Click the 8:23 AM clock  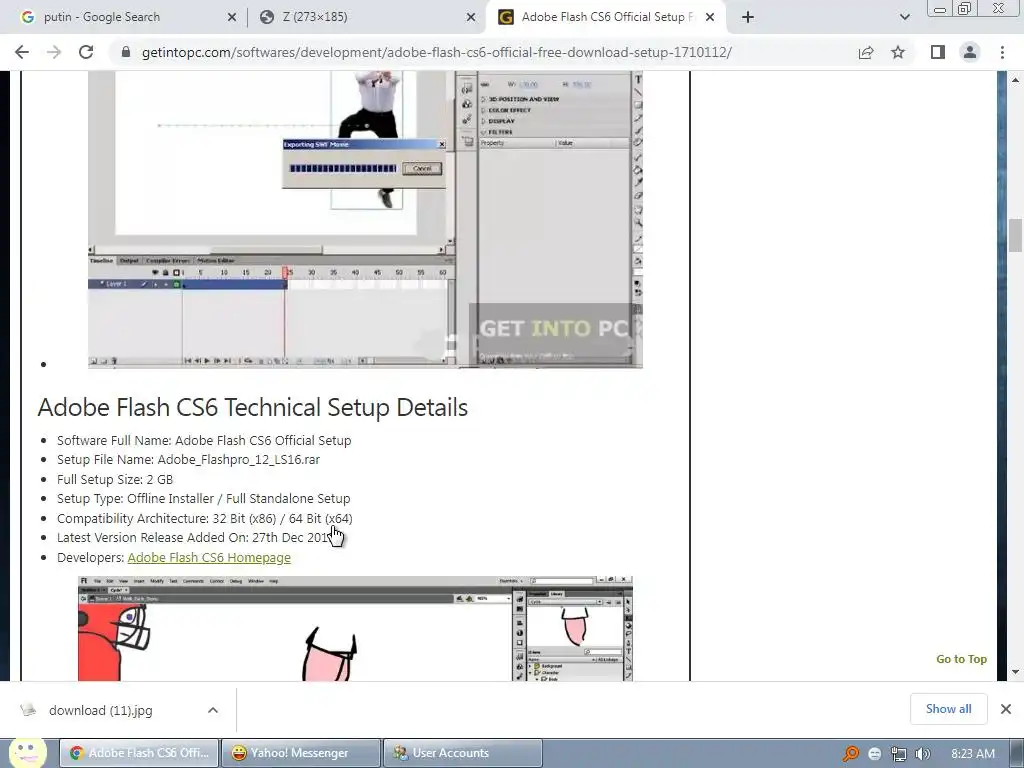pyautogui.click(x=972, y=754)
